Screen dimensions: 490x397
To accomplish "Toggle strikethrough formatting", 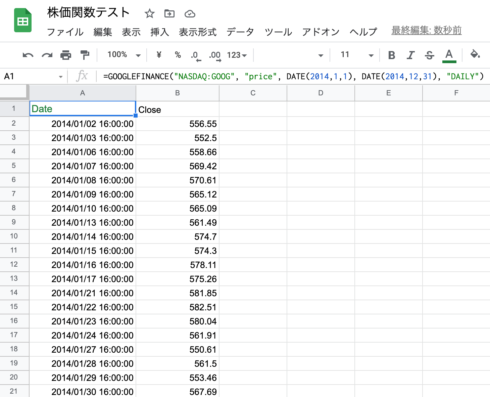I will pyautogui.click(x=429, y=55).
